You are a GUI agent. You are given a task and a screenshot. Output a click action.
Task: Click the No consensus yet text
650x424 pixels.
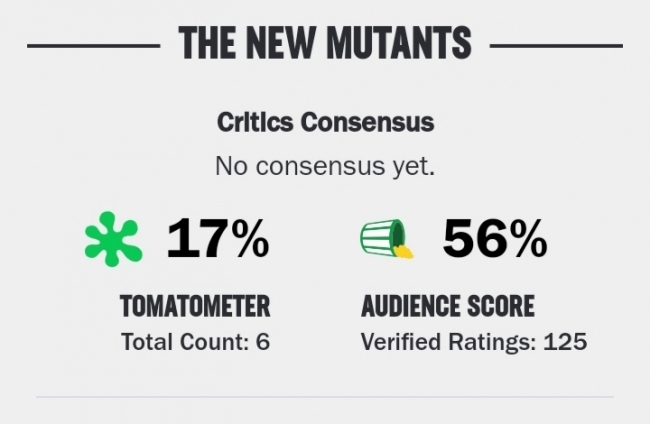coord(325,166)
